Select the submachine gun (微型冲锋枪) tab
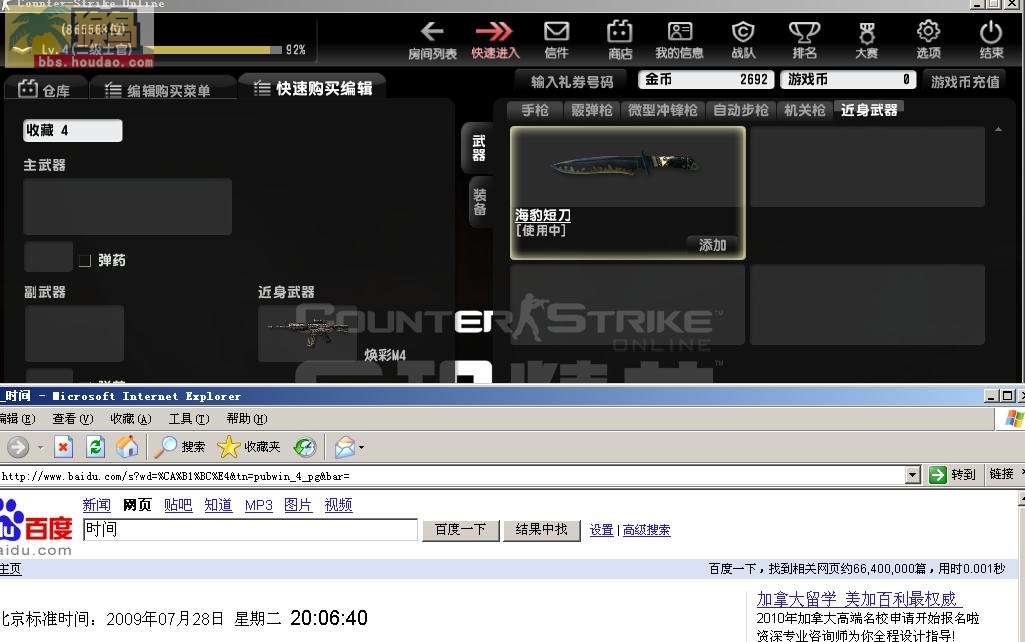 coord(663,110)
